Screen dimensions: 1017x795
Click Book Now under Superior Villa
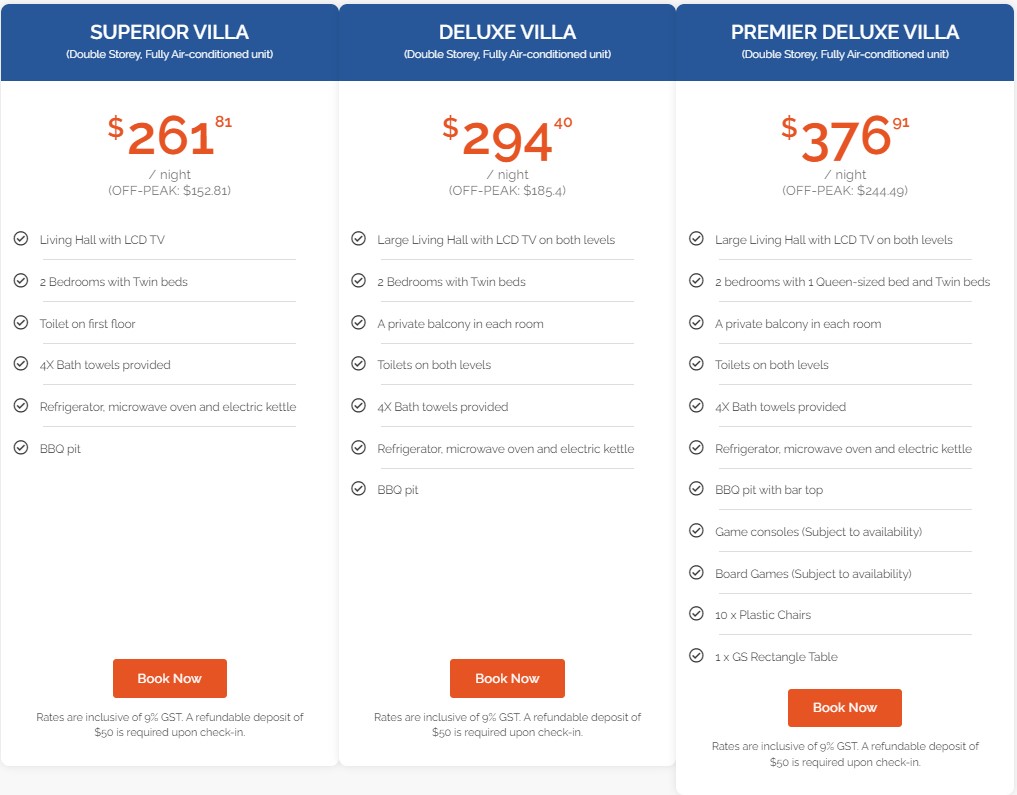(x=169, y=678)
